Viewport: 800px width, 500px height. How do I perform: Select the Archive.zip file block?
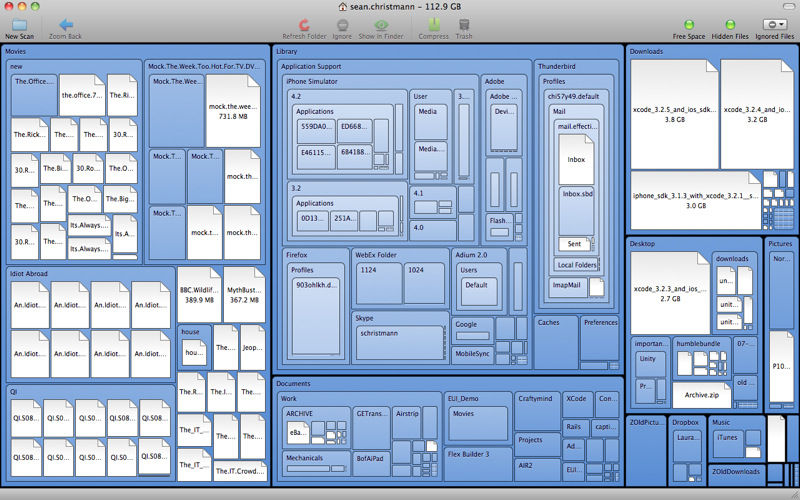click(702, 395)
